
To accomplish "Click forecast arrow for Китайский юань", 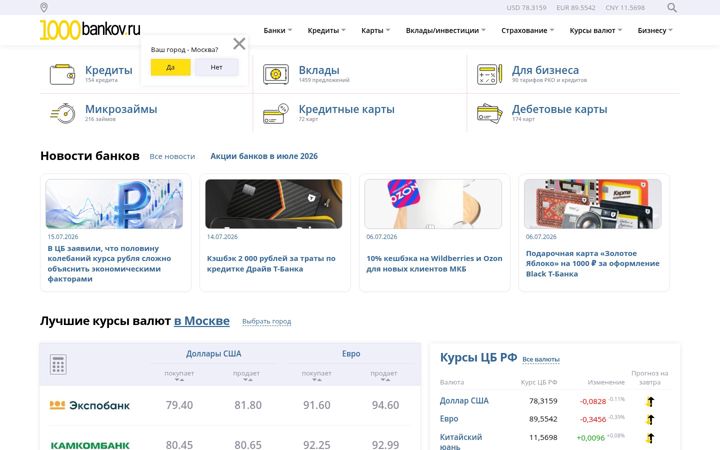I will pyautogui.click(x=650, y=438).
